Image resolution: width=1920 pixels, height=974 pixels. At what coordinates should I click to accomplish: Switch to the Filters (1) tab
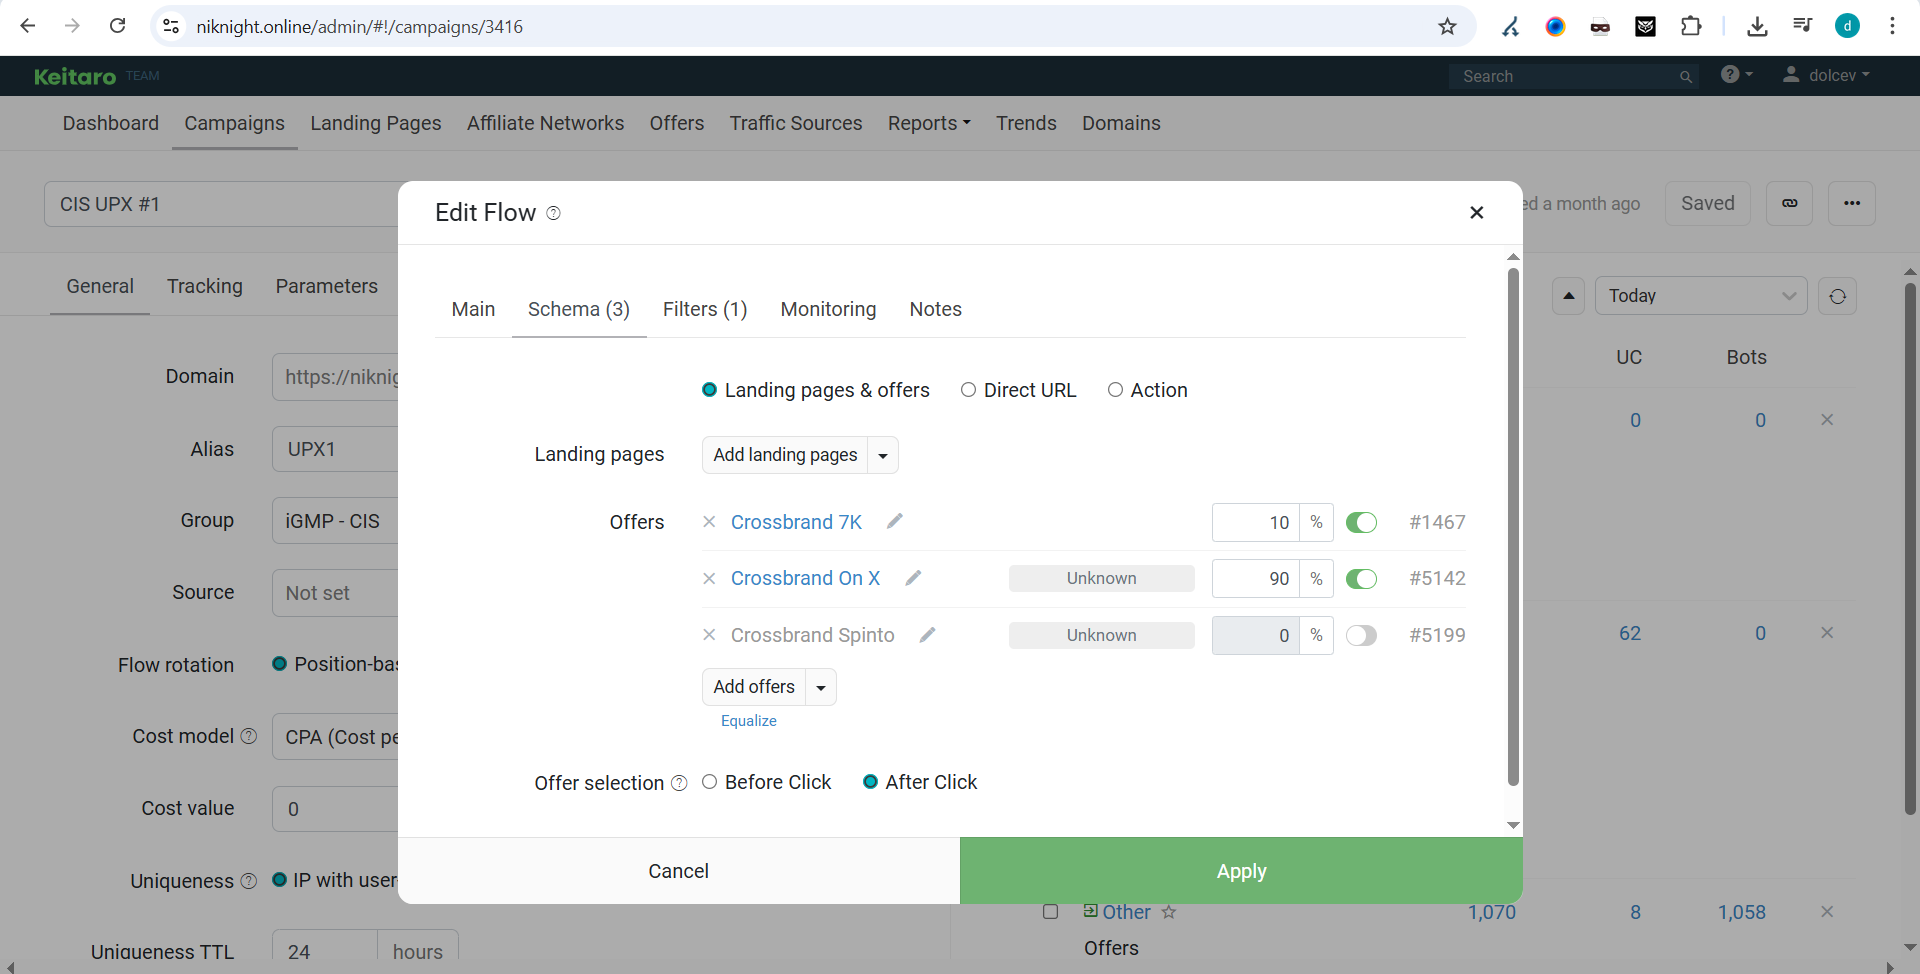tap(705, 309)
